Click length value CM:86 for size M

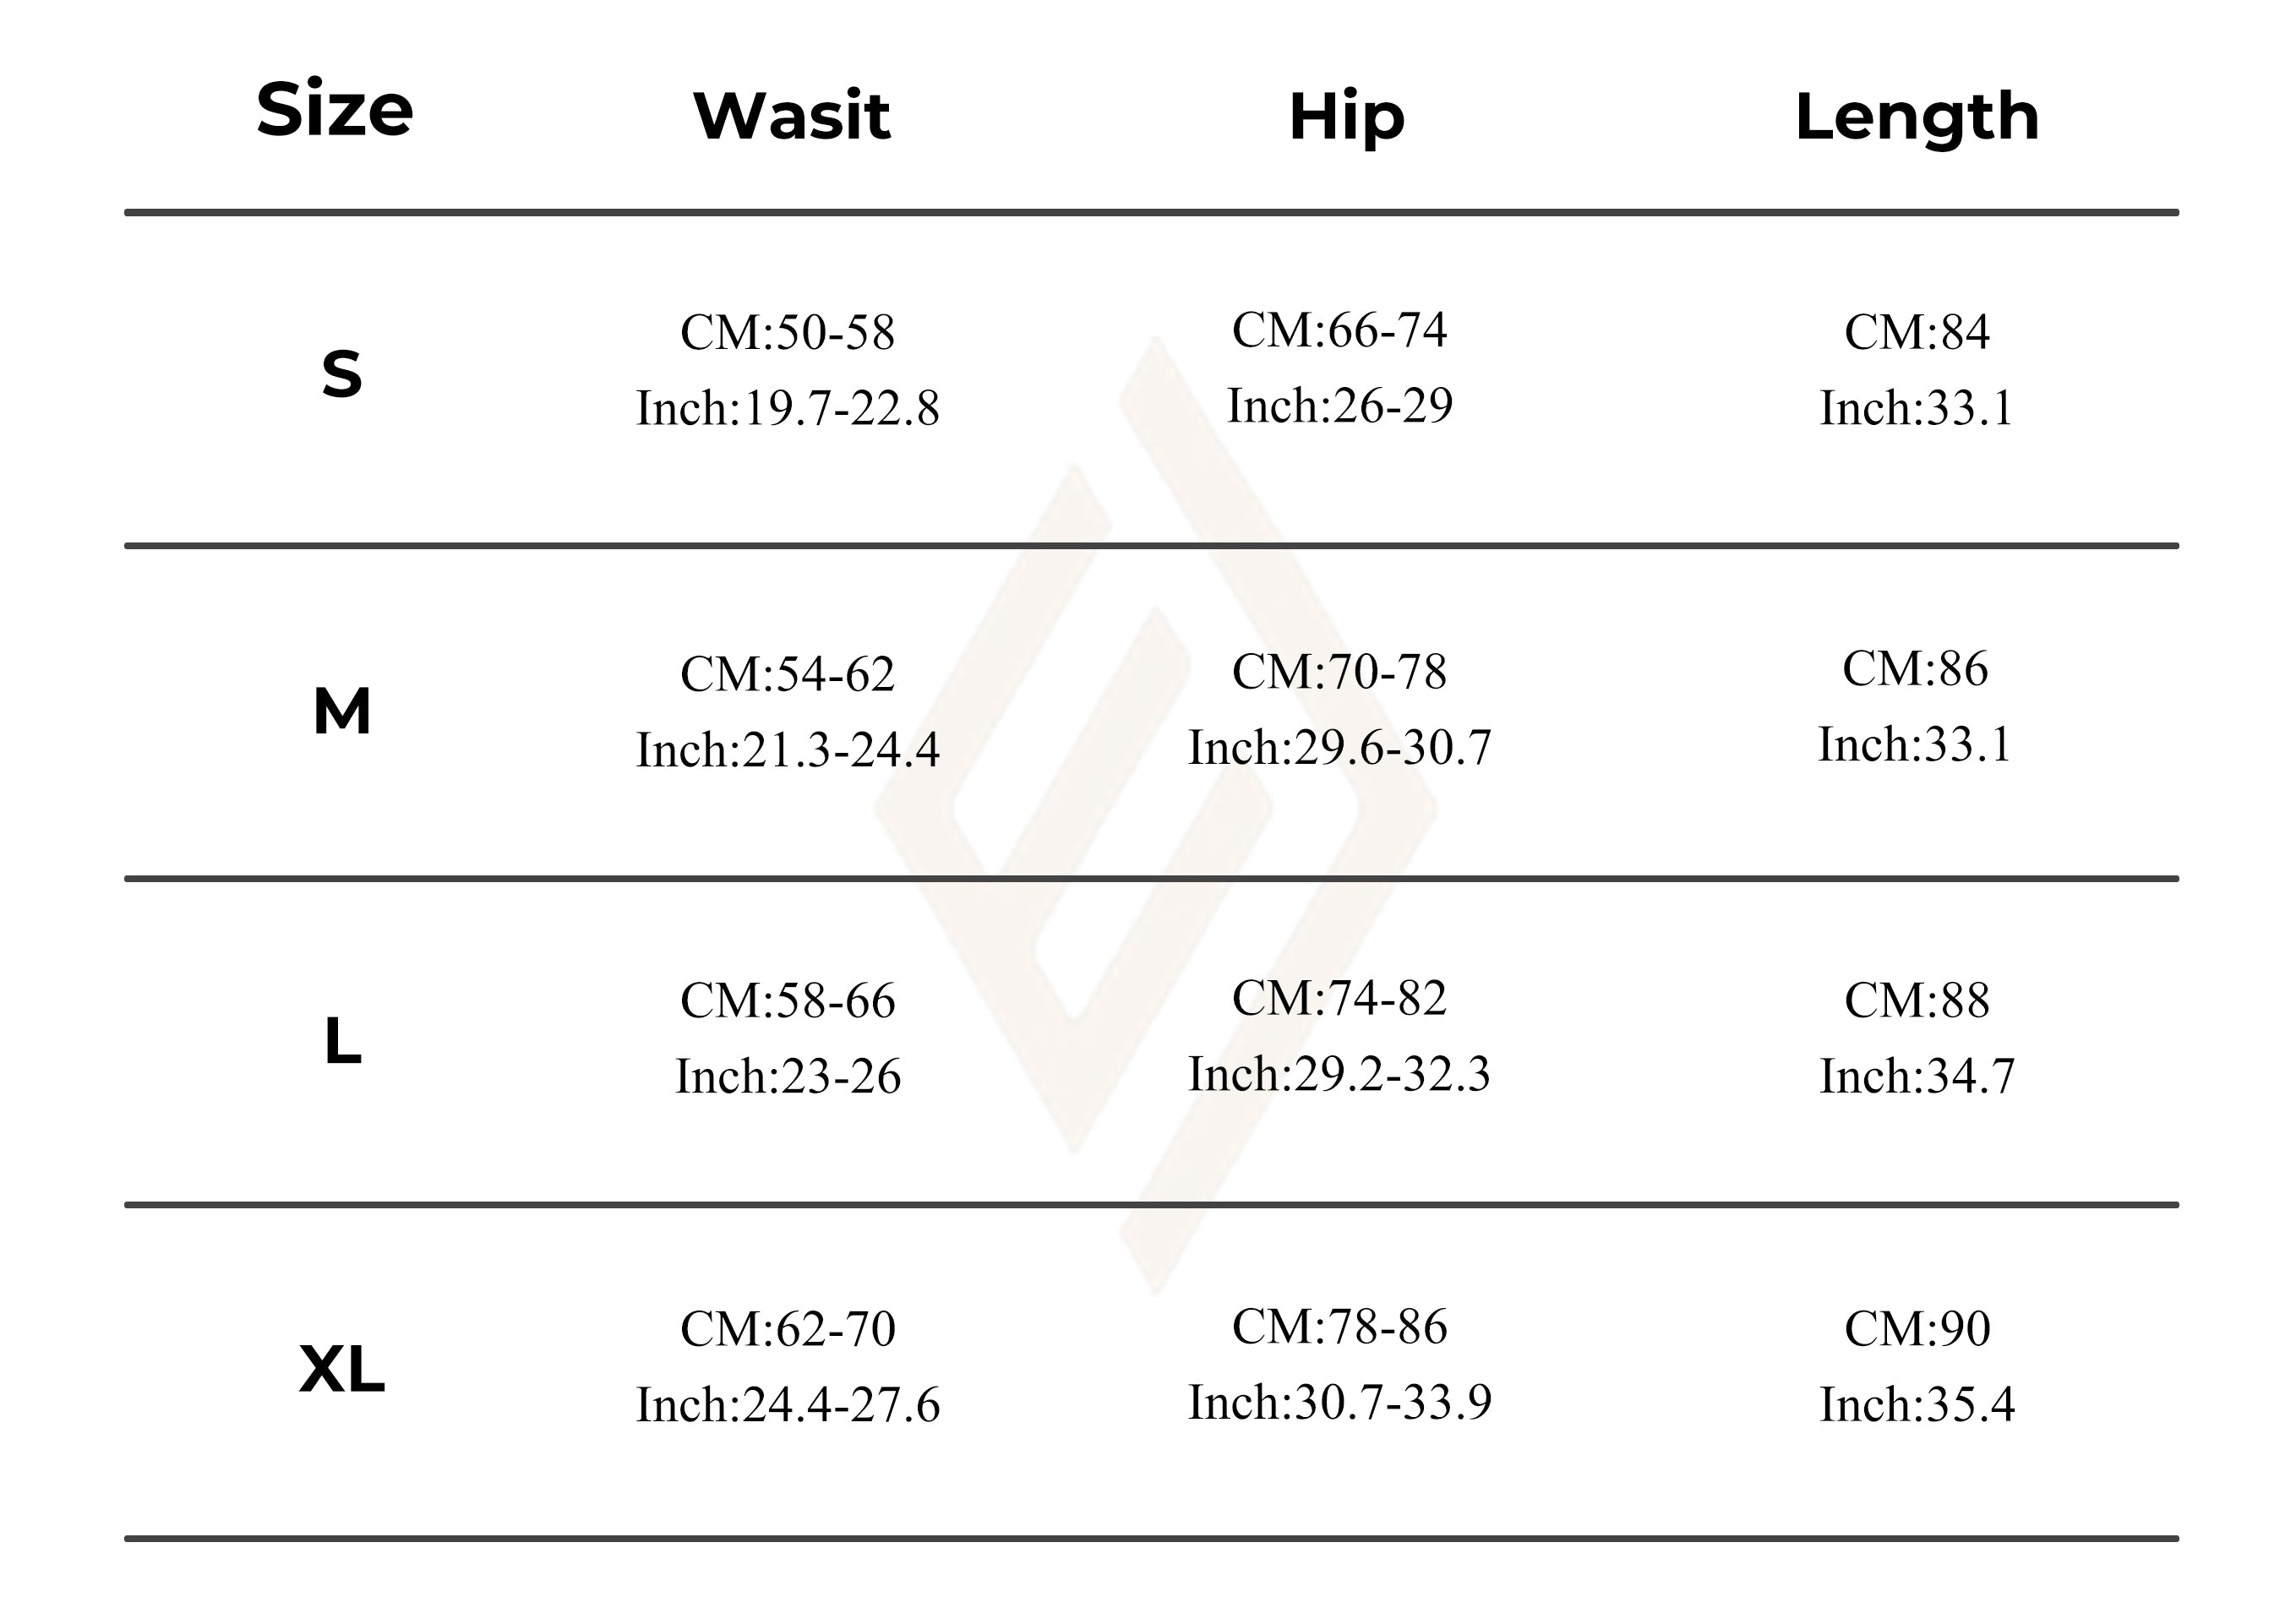click(1914, 668)
